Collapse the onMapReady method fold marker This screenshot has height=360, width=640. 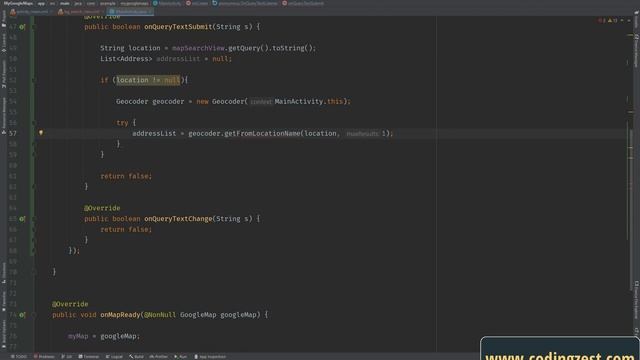(34, 315)
